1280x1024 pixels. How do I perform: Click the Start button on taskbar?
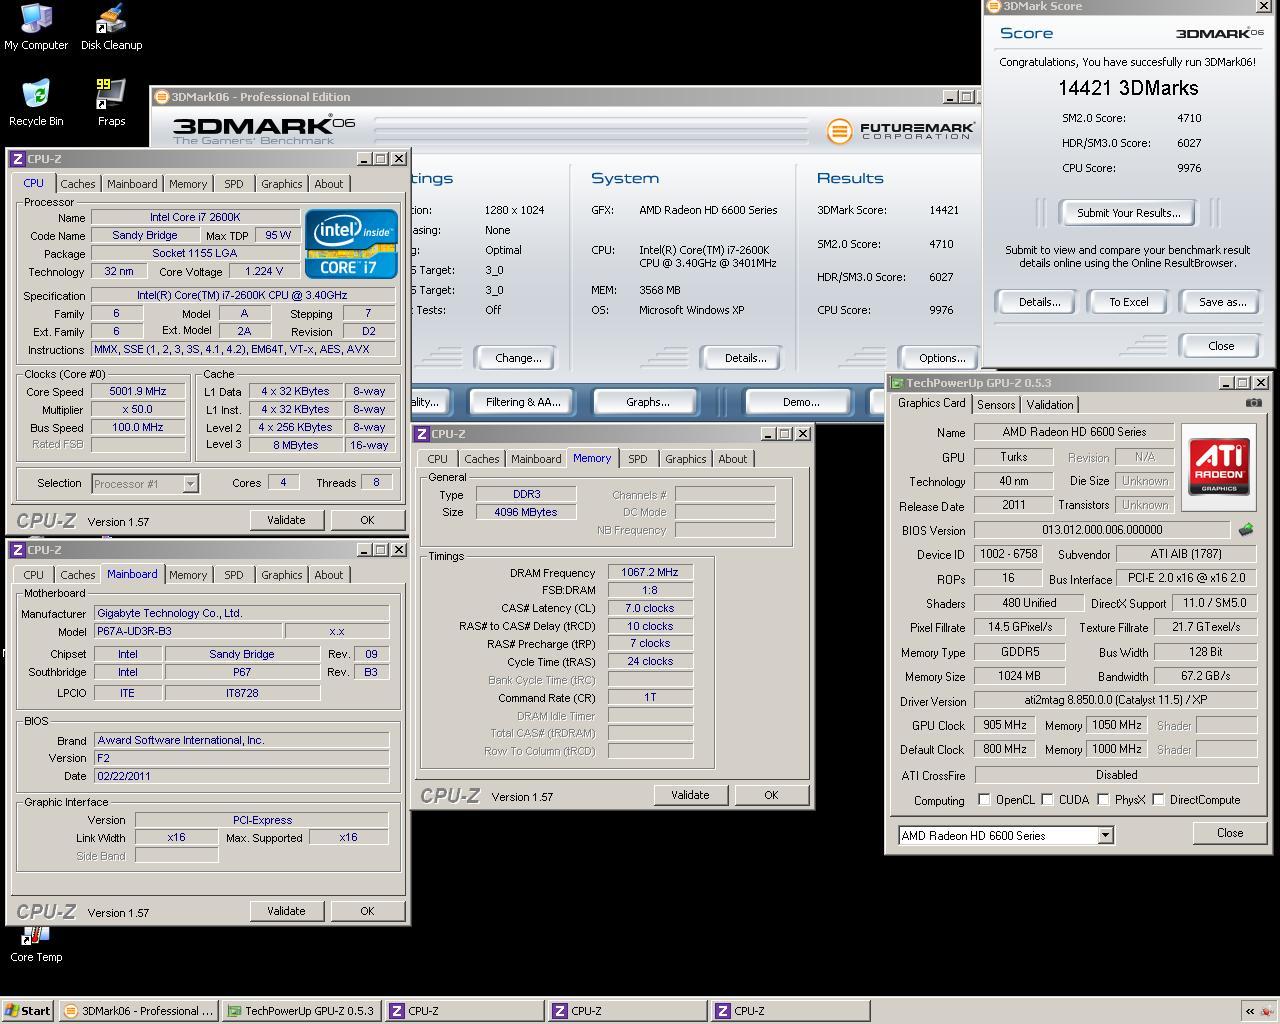[x=27, y=1011]
